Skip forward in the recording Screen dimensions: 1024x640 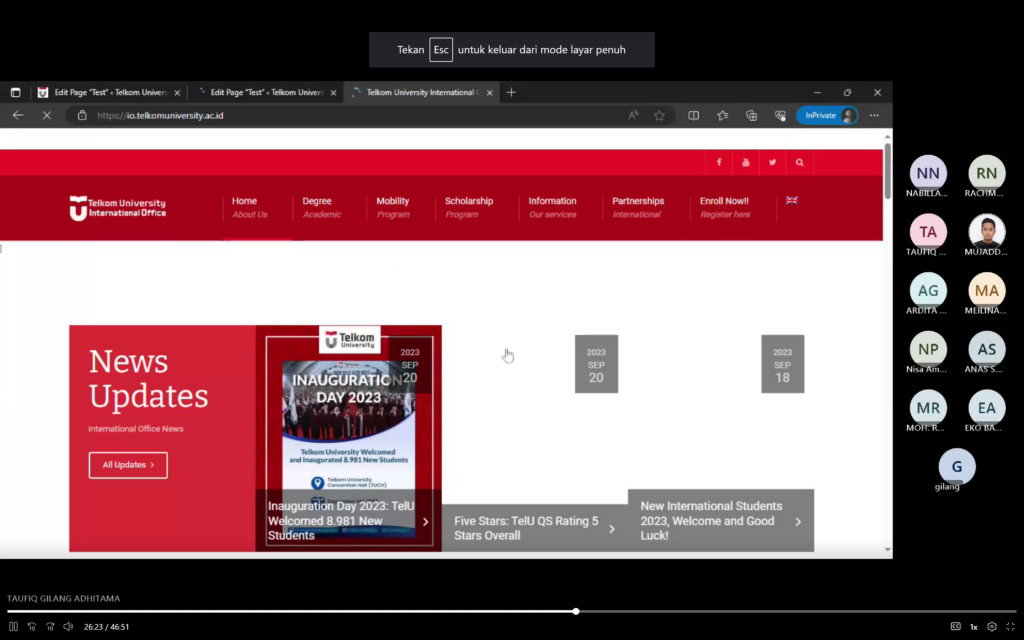(50, 626)
